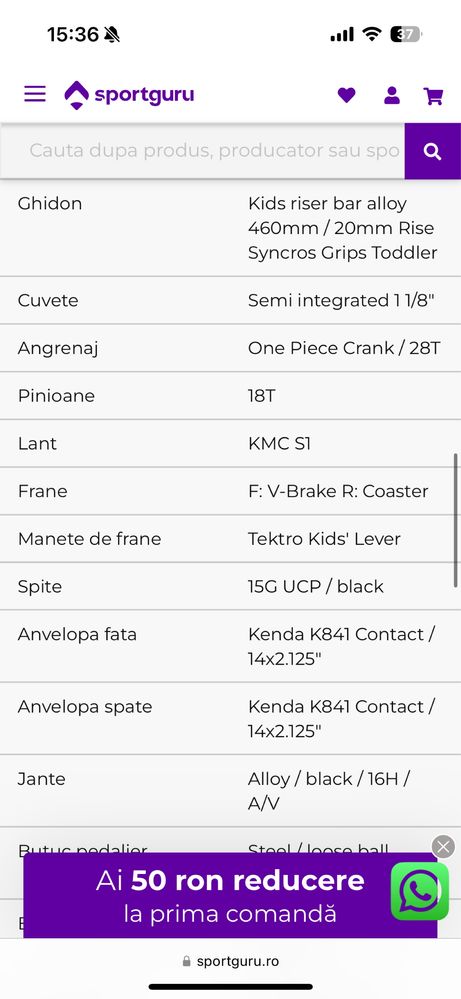Tap the Anvelopa fata row
Viewport: 461px width, 999px height.
point(230,646)
